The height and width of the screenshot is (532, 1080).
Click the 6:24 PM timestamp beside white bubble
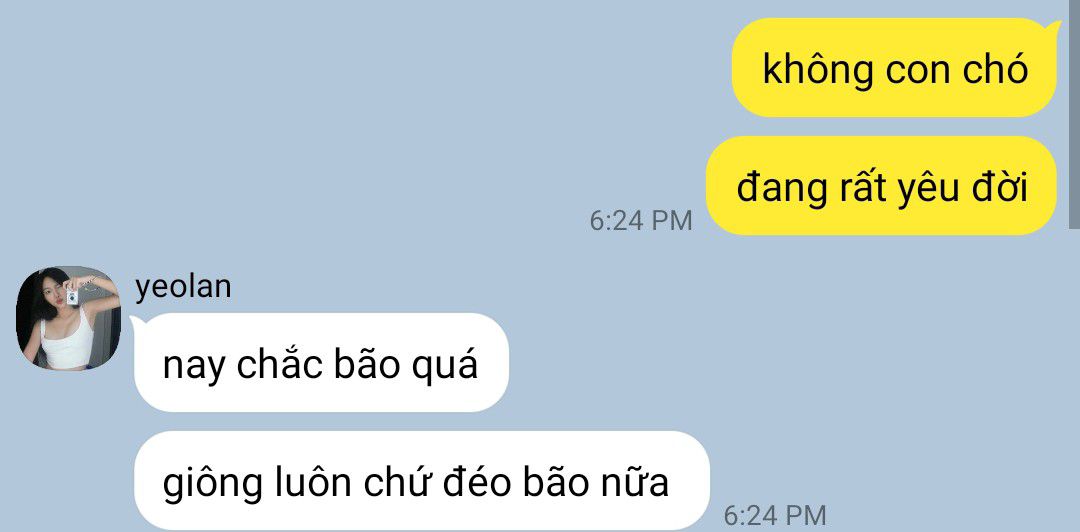[775, 515]
